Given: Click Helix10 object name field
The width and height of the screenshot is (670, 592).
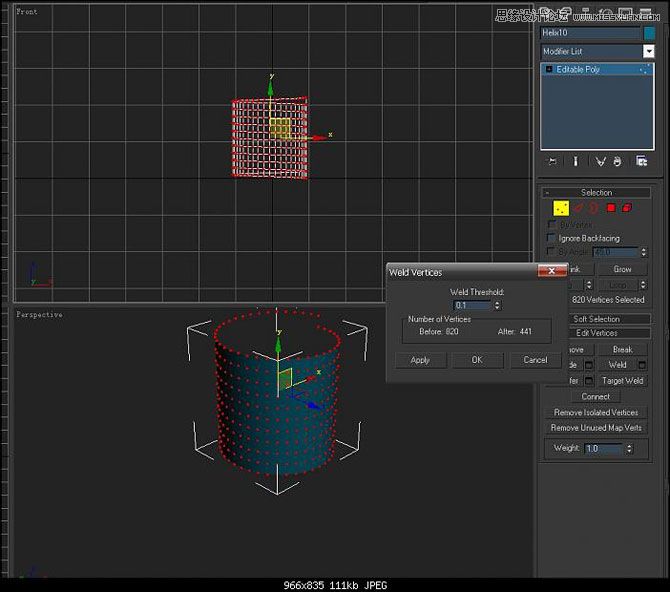Looking at the screenshot, I should pos(590,33).
